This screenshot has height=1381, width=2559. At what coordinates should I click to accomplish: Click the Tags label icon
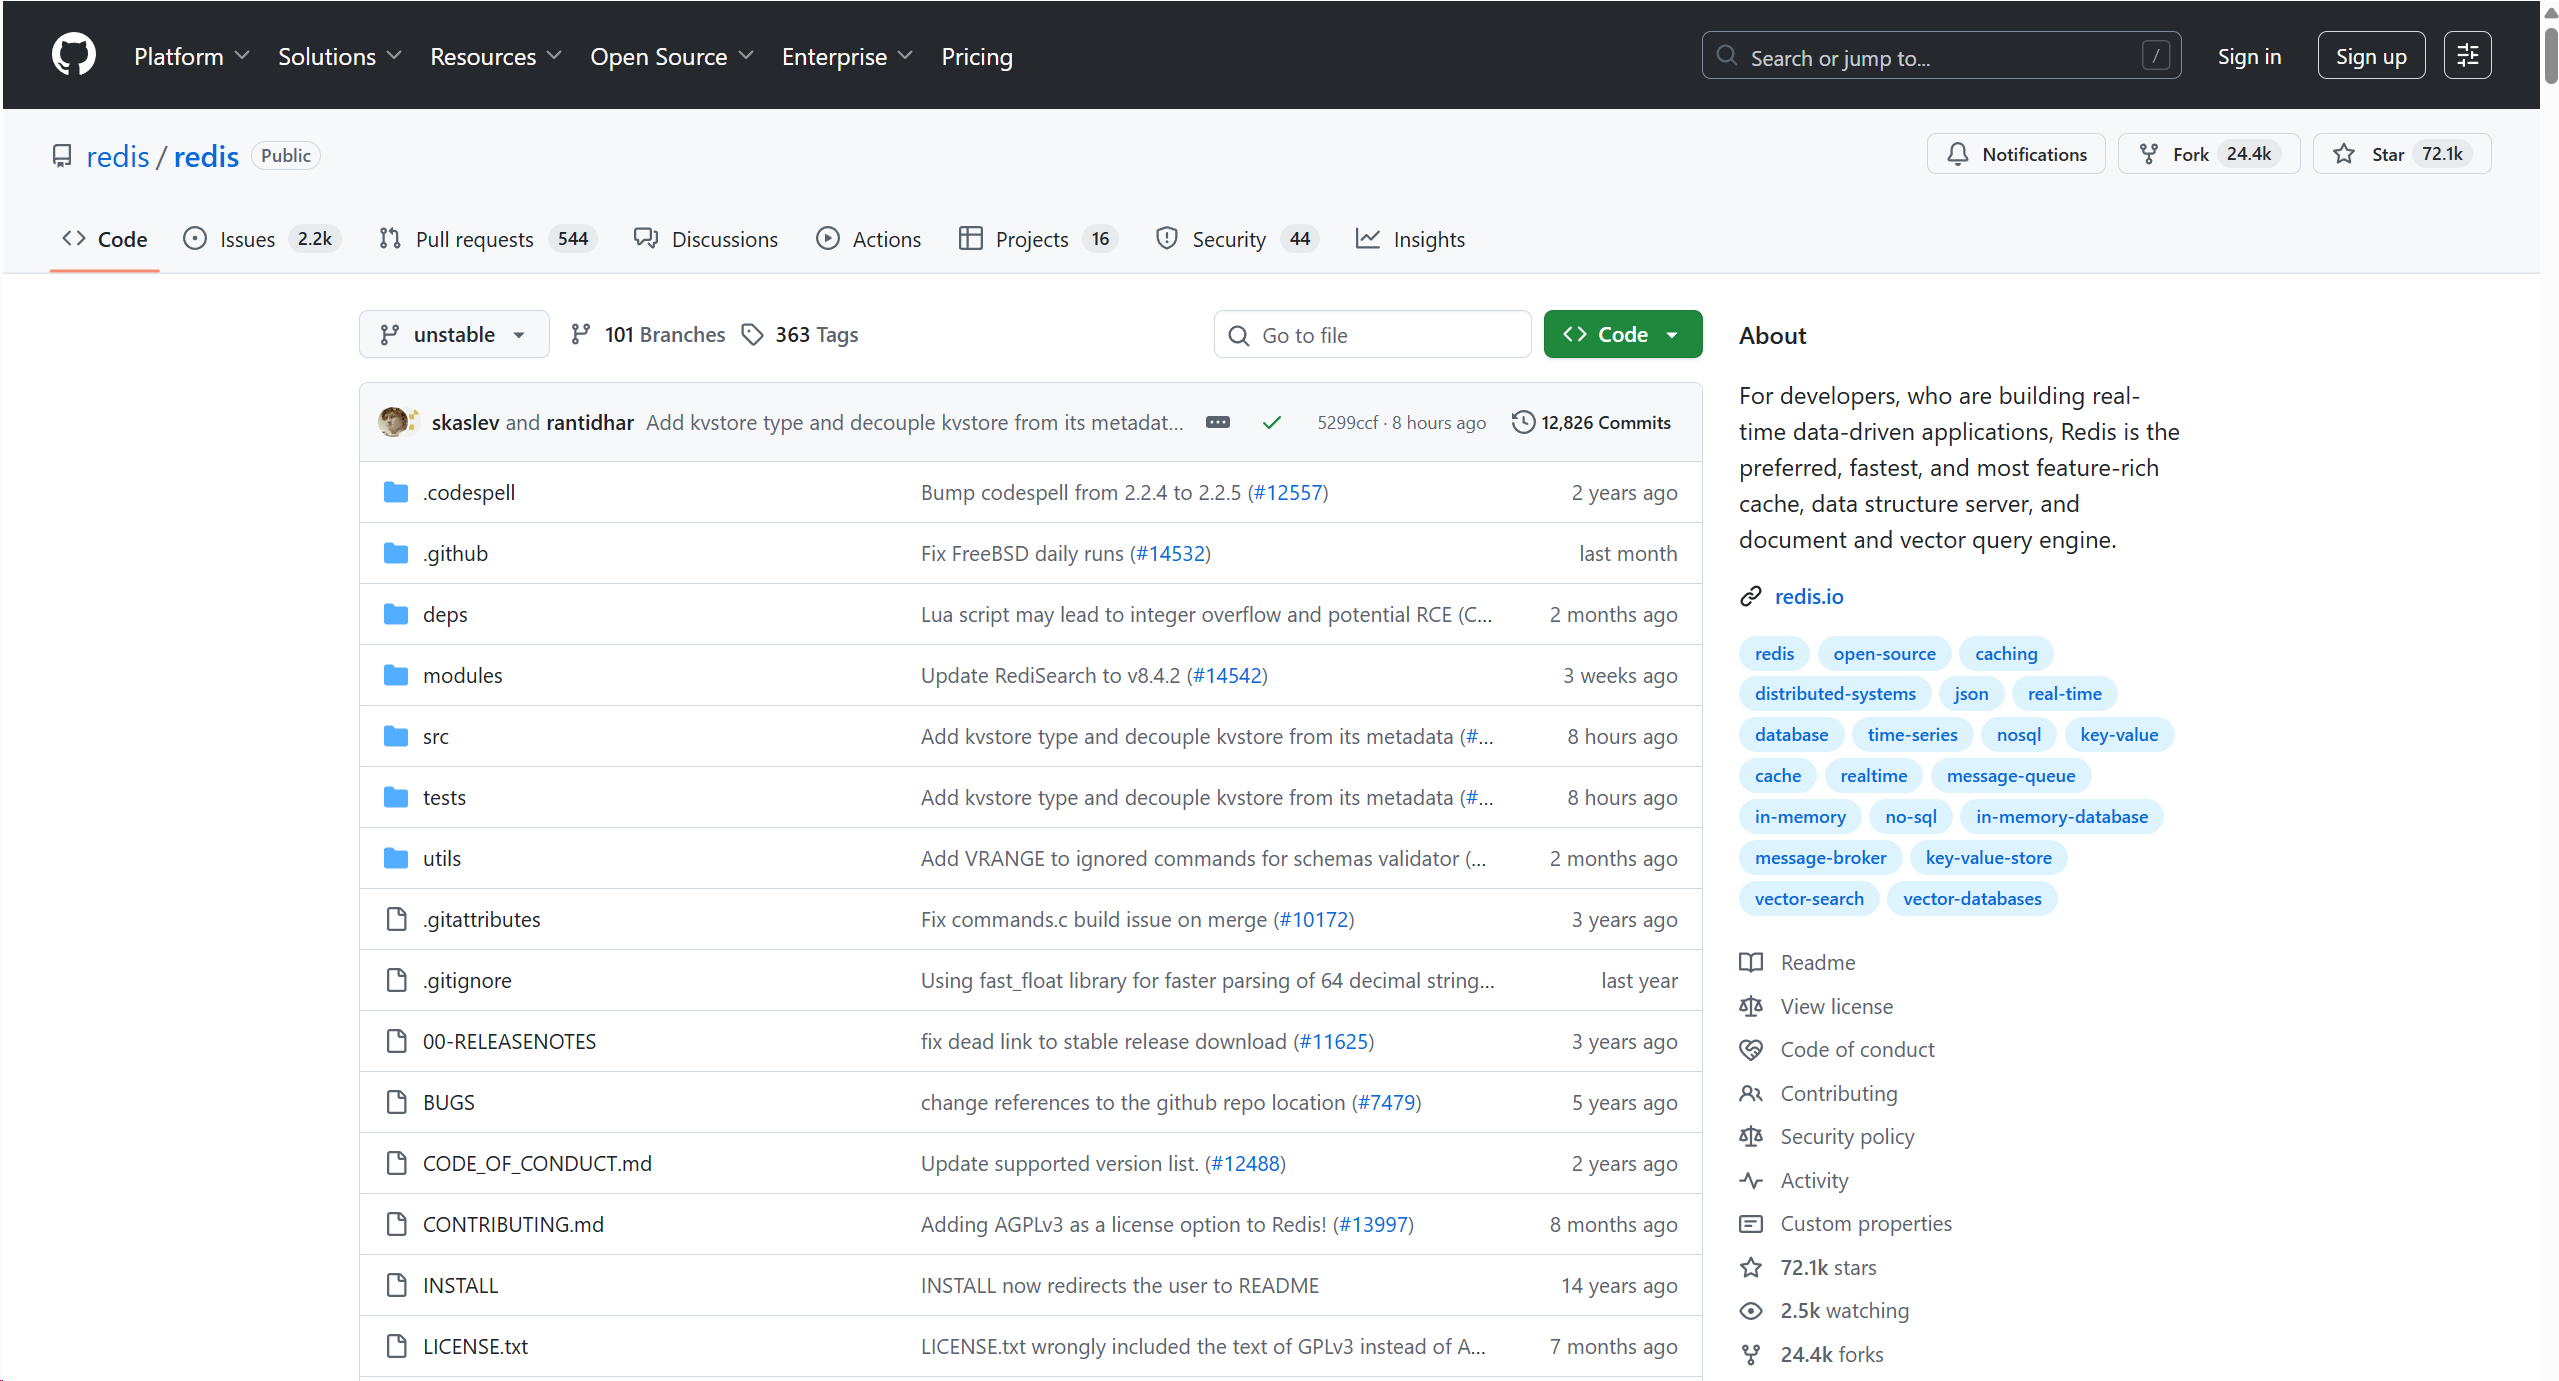752,335
